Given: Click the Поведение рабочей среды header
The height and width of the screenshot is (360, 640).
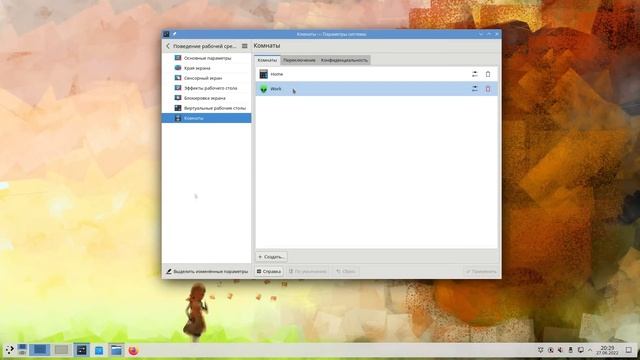Looking at the screenshot, I should click(204, 46).
